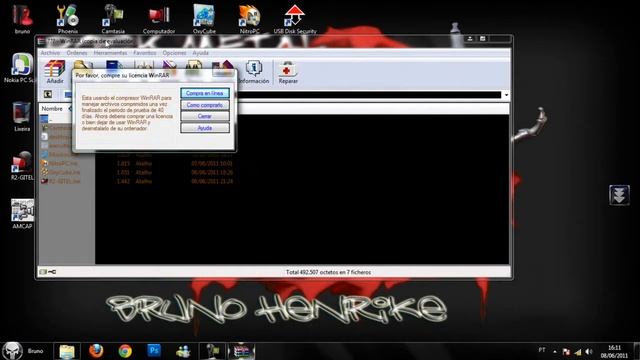The image size is (640, 360).
Task: Open Photoshop from the taskbar
Action: pos(154,351)
